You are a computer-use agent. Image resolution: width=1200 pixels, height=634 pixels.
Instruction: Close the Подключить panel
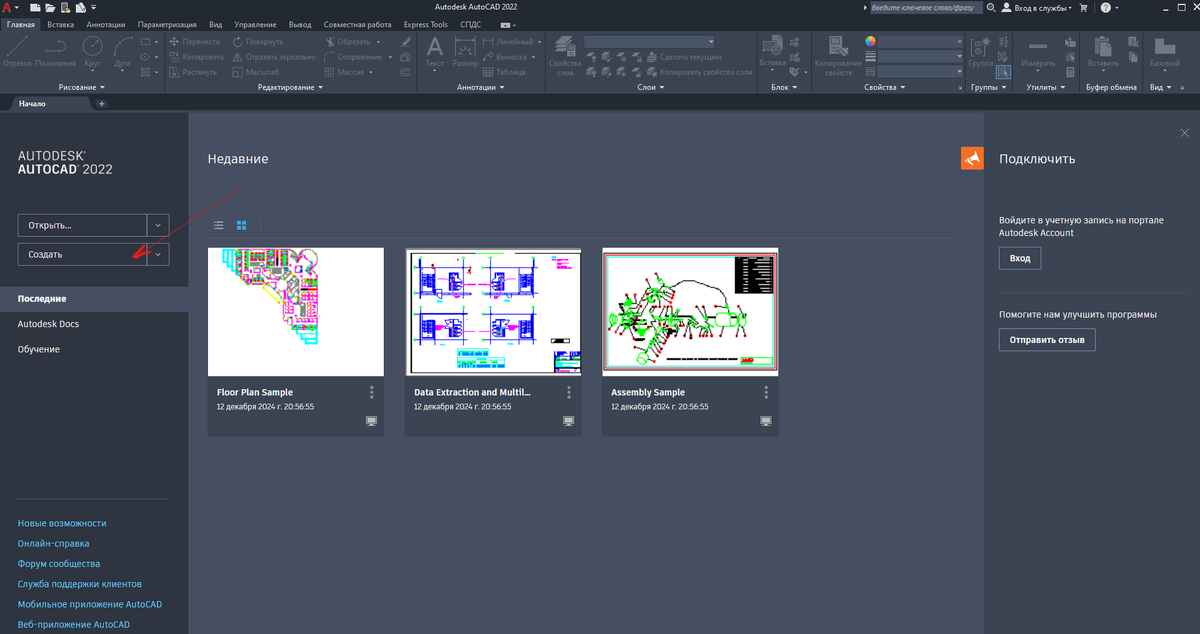(x=1185, y=132)
